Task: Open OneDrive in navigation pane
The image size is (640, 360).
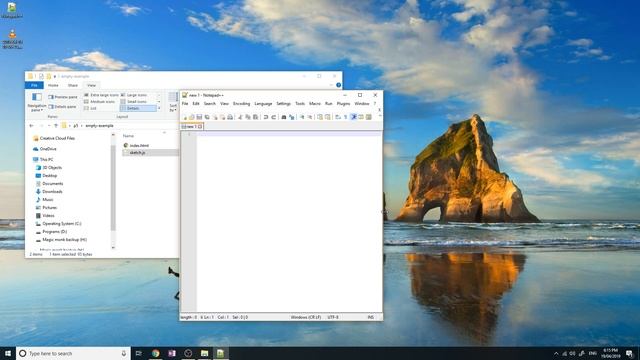Action: click(45, 149)
